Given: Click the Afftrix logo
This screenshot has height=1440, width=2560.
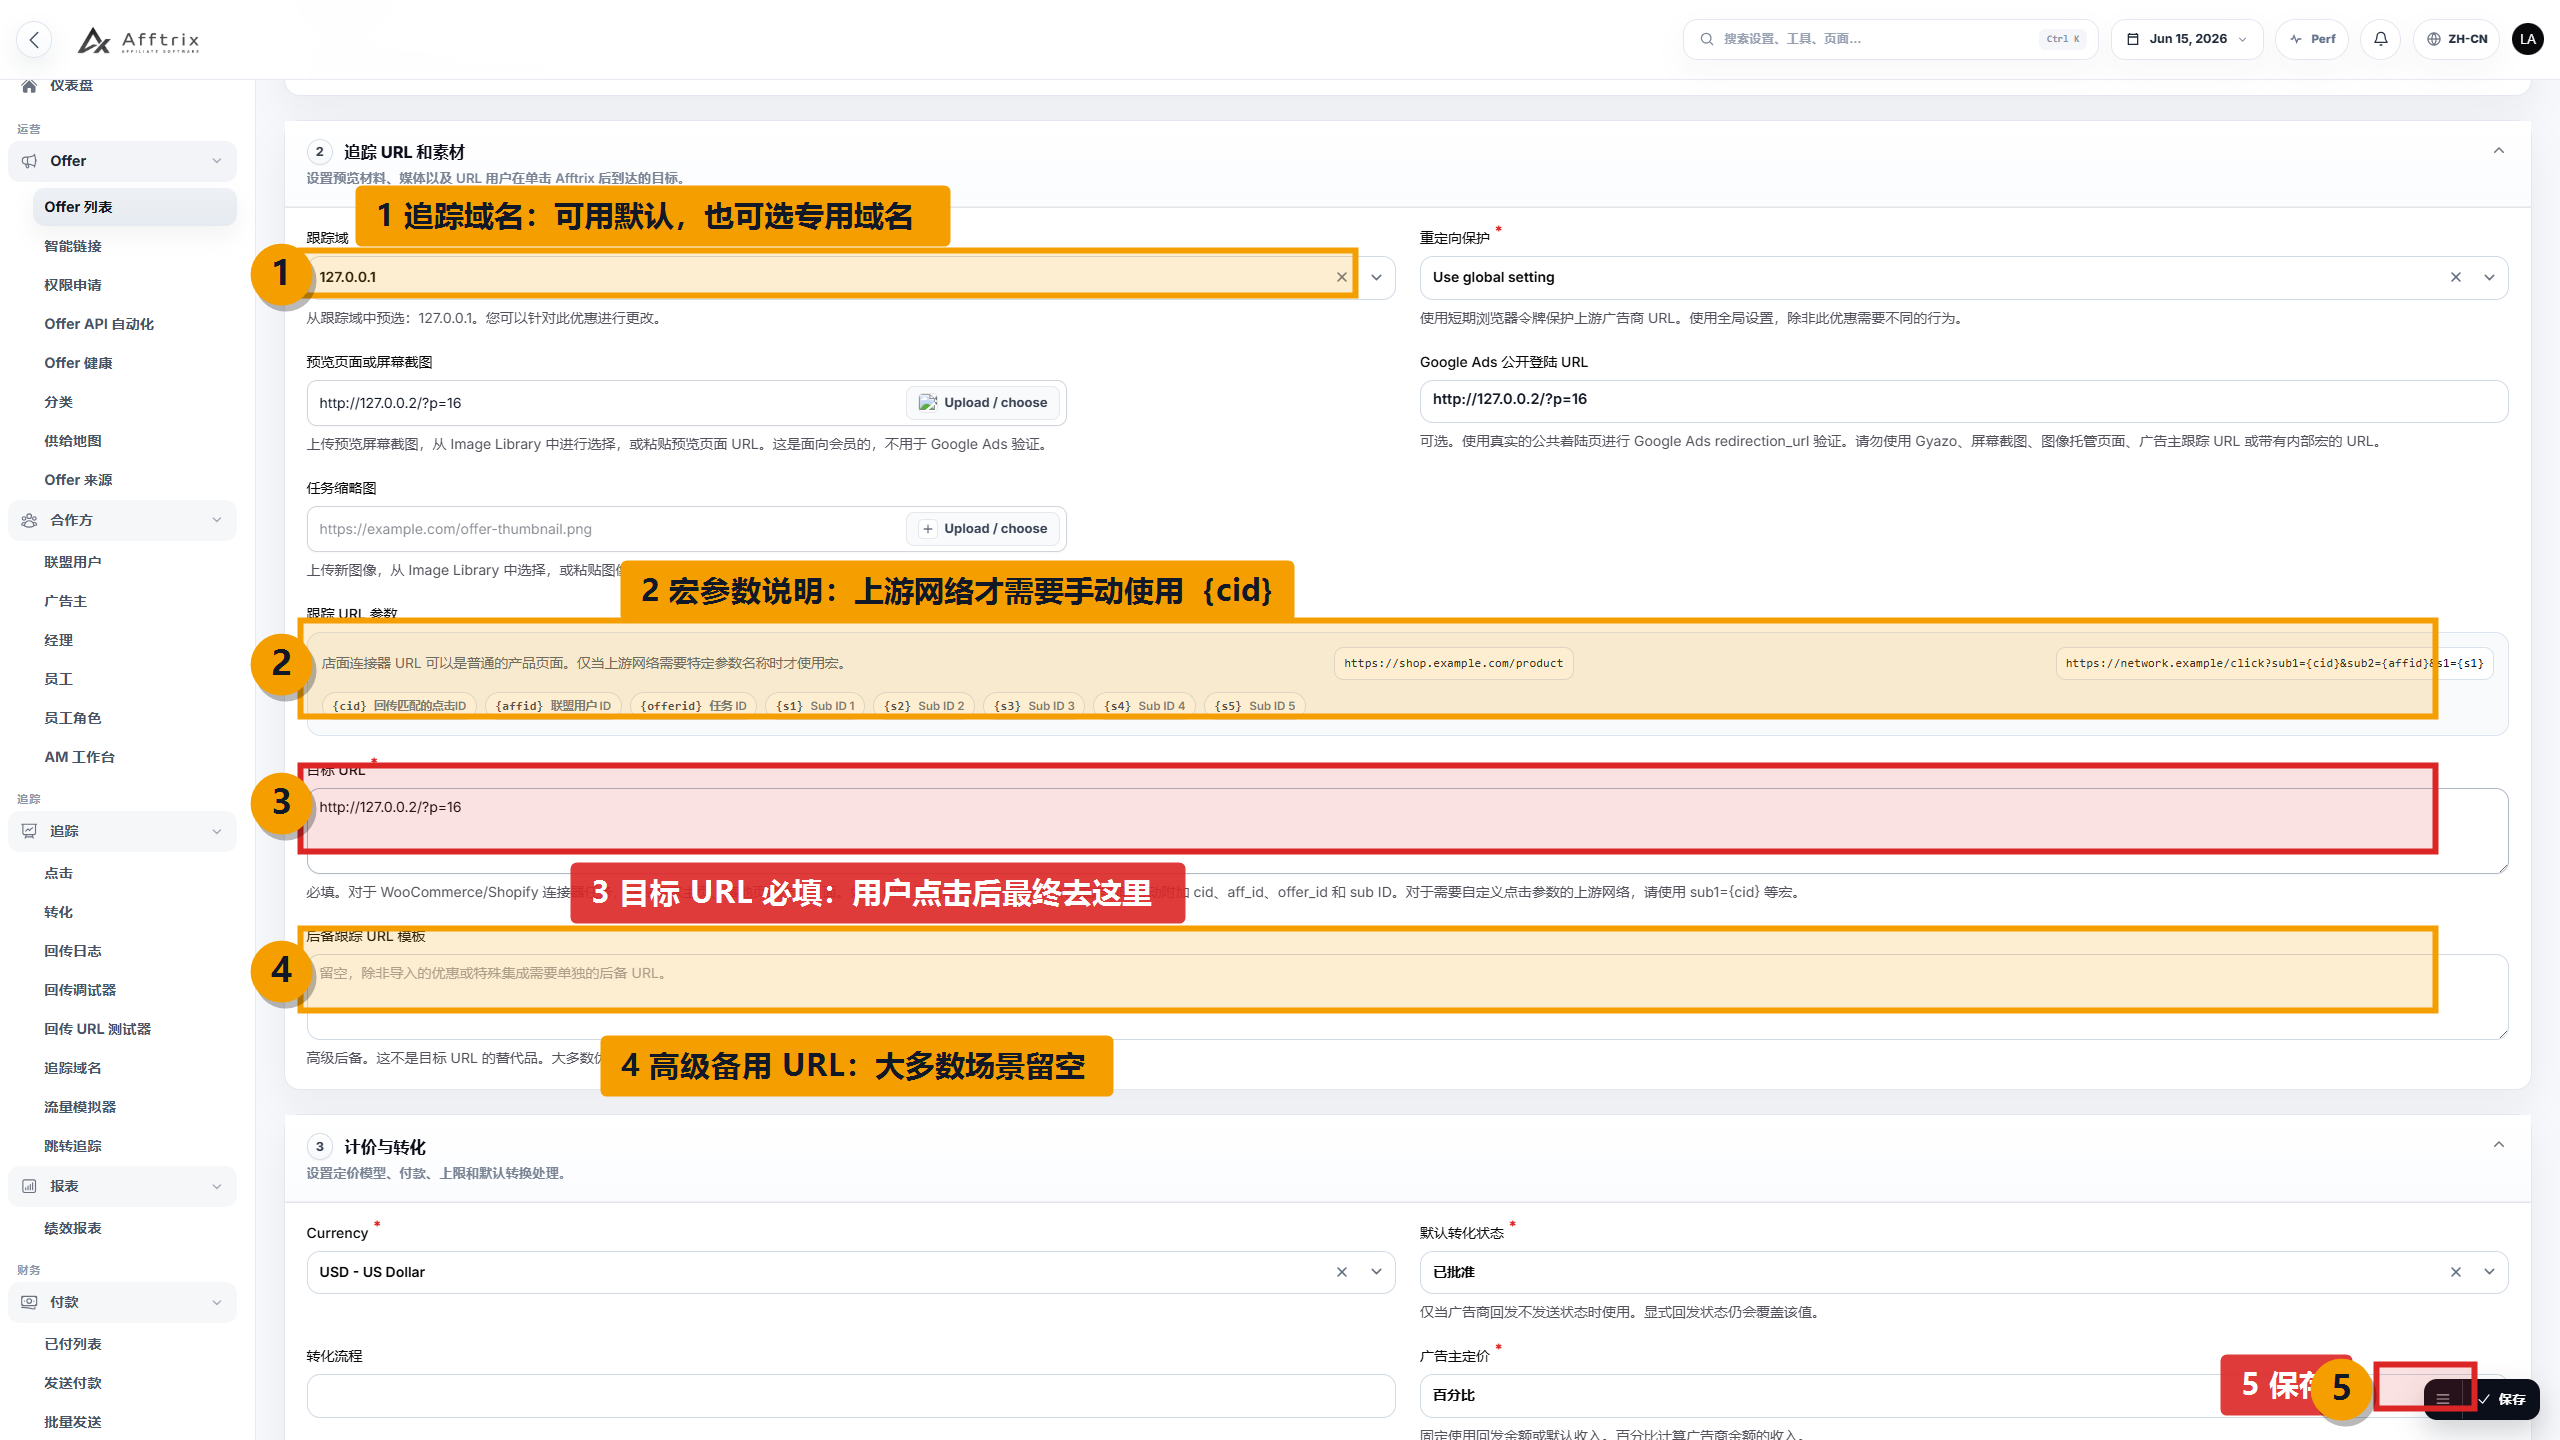Looking at the screenshot, I should pyautogui.click(x=139, y=40).
